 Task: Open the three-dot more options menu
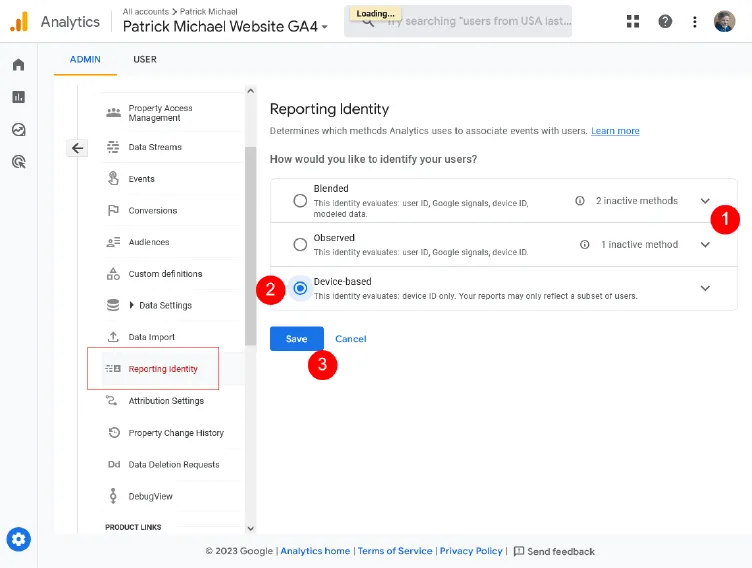tap(694, 22)
